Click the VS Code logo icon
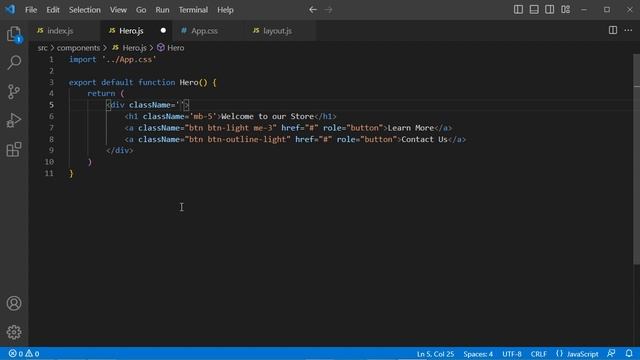Screen dimensions: 640x360 point(10,9)
